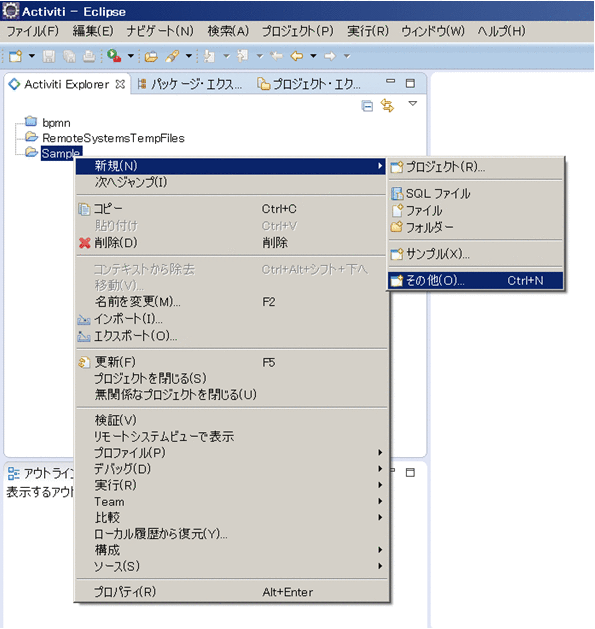Open the ナビゲート(N) menu
Viewport: 595px width, 629px height.
coord(160,31)
